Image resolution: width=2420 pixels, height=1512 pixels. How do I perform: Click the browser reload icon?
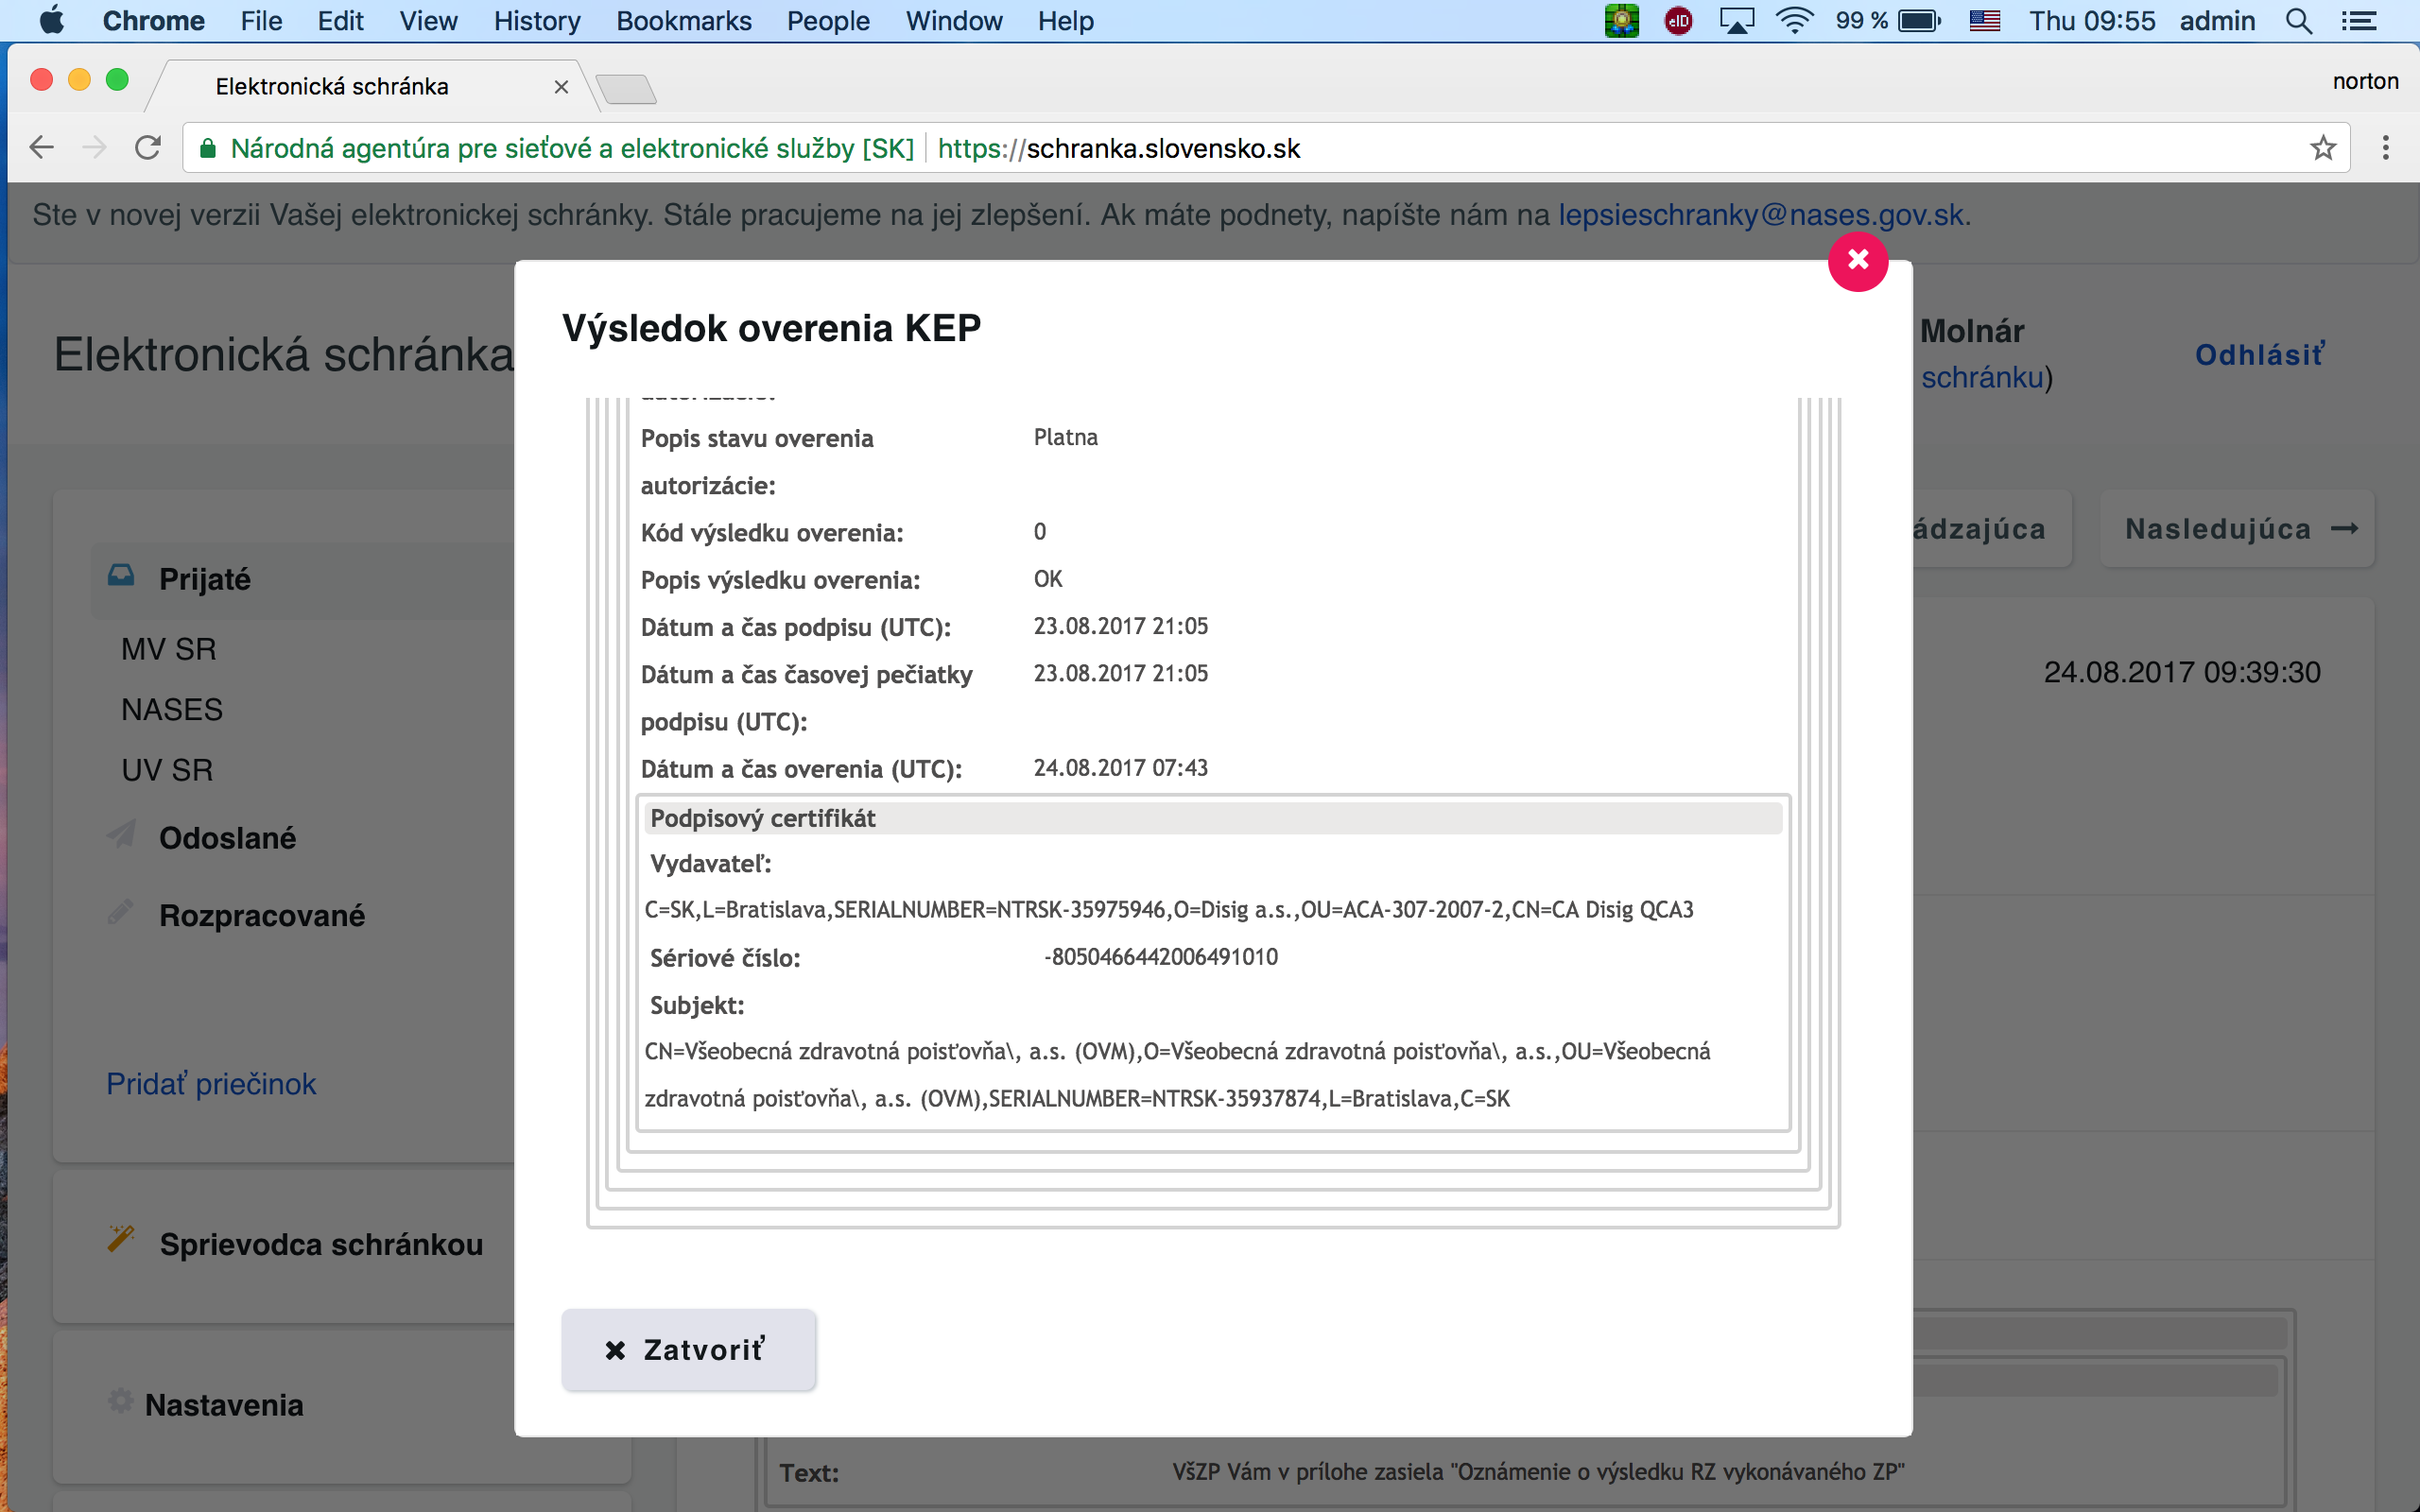click(x=148, y=148)
